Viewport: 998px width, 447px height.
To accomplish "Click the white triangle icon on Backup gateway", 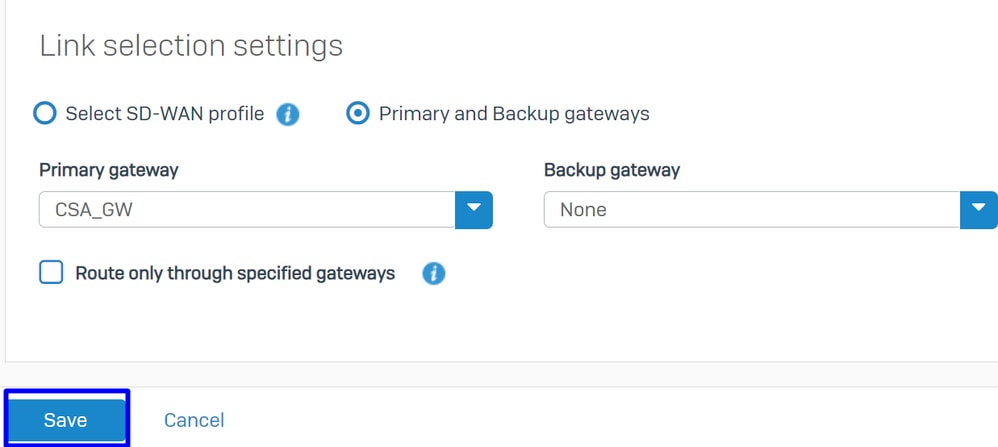I will (x=979, y=208).
